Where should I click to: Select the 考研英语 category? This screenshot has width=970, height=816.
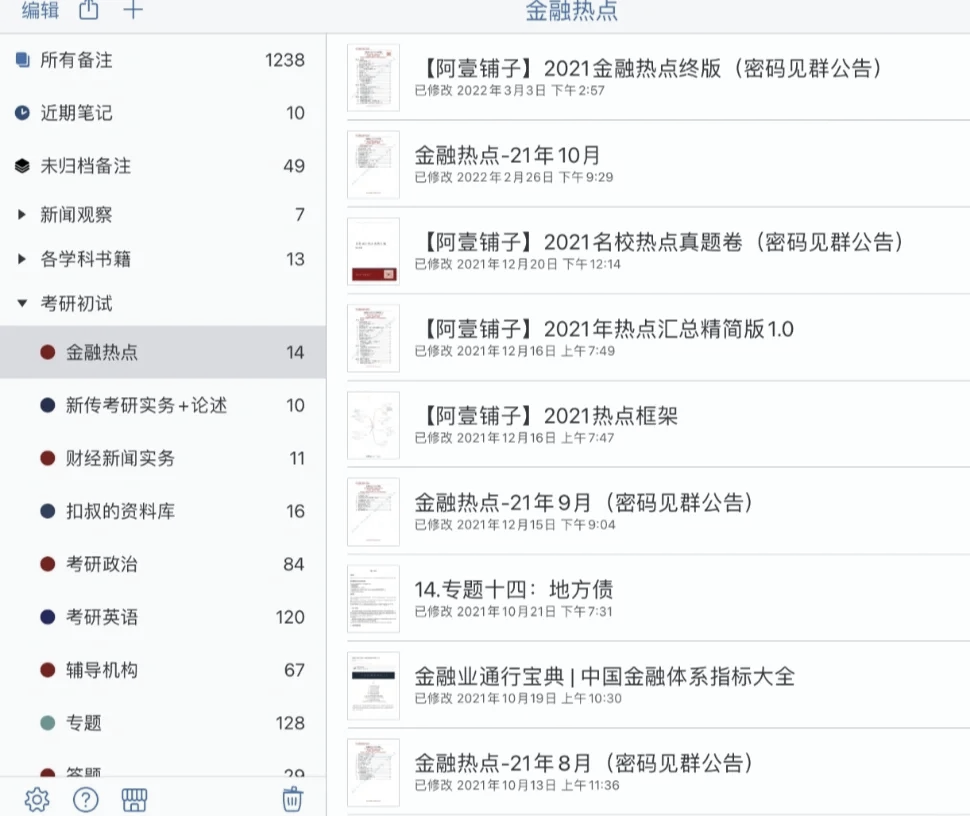tap(163, 617)
